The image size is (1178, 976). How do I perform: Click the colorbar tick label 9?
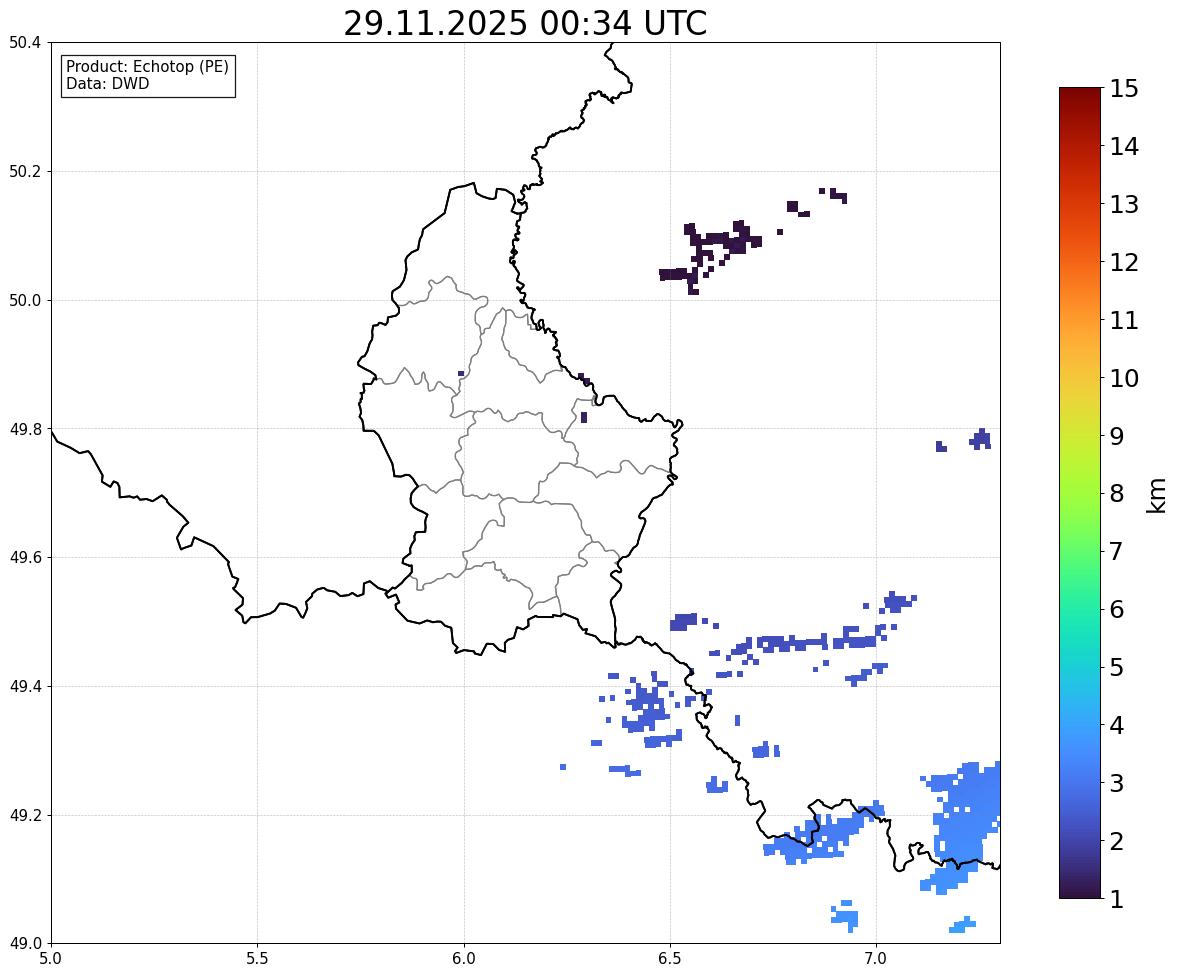(x=1117, y=436)
